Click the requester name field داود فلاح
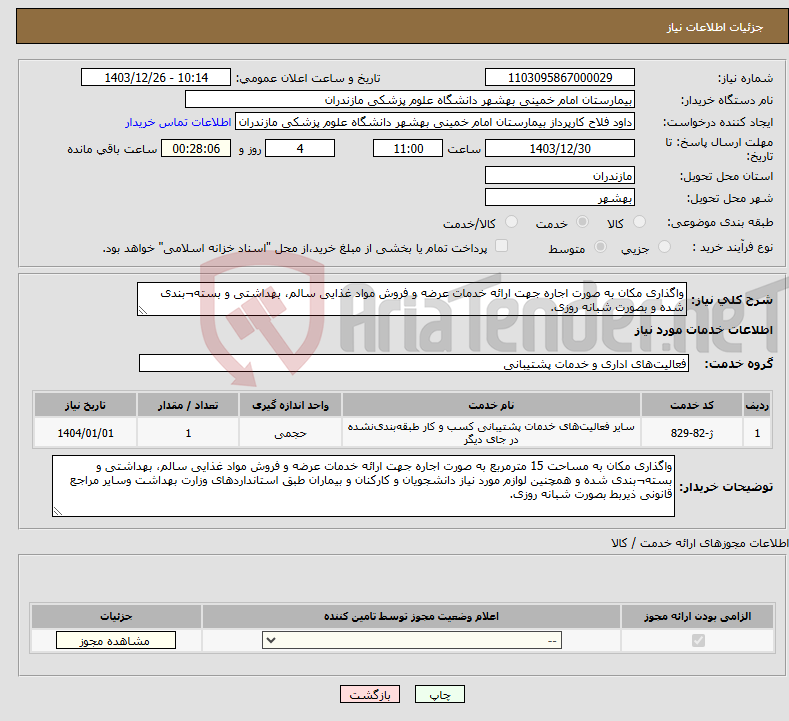Viewport: 789px width, 721px height. click(x=435, y=122)
